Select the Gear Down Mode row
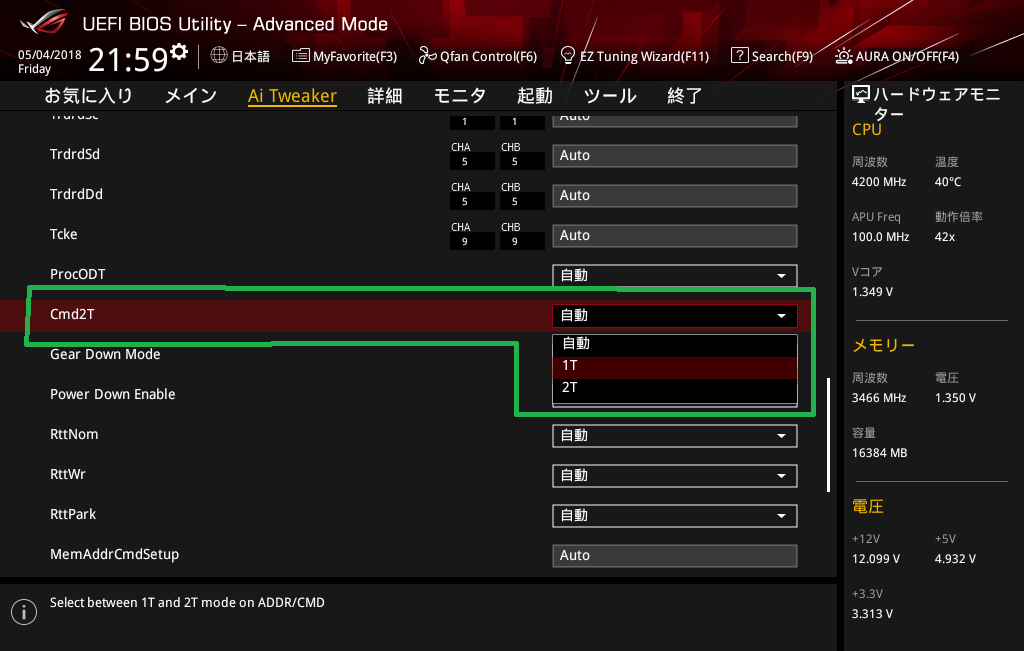 (105, 355)
